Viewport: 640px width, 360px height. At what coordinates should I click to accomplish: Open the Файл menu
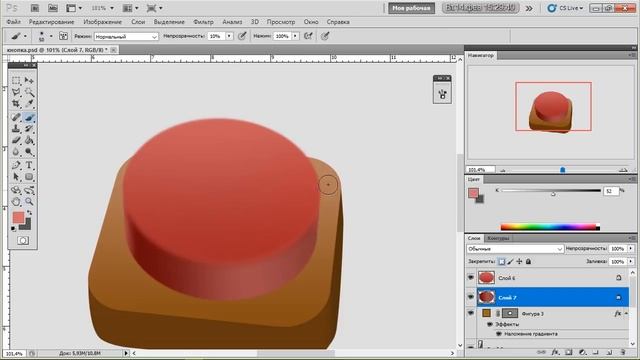(13, 22)
